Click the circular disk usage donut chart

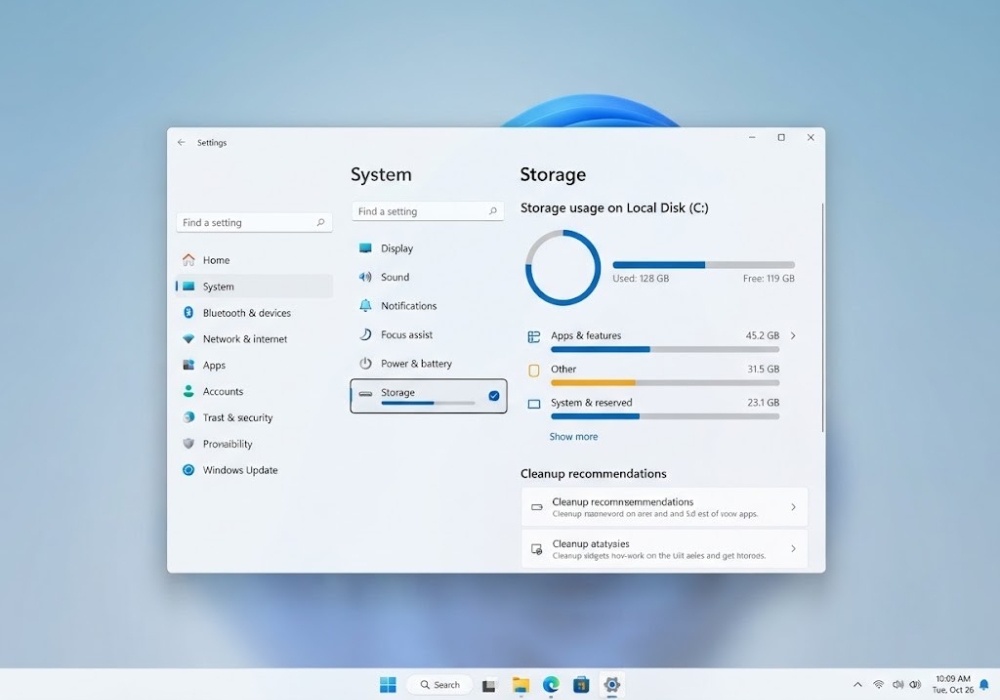(562, 267)
